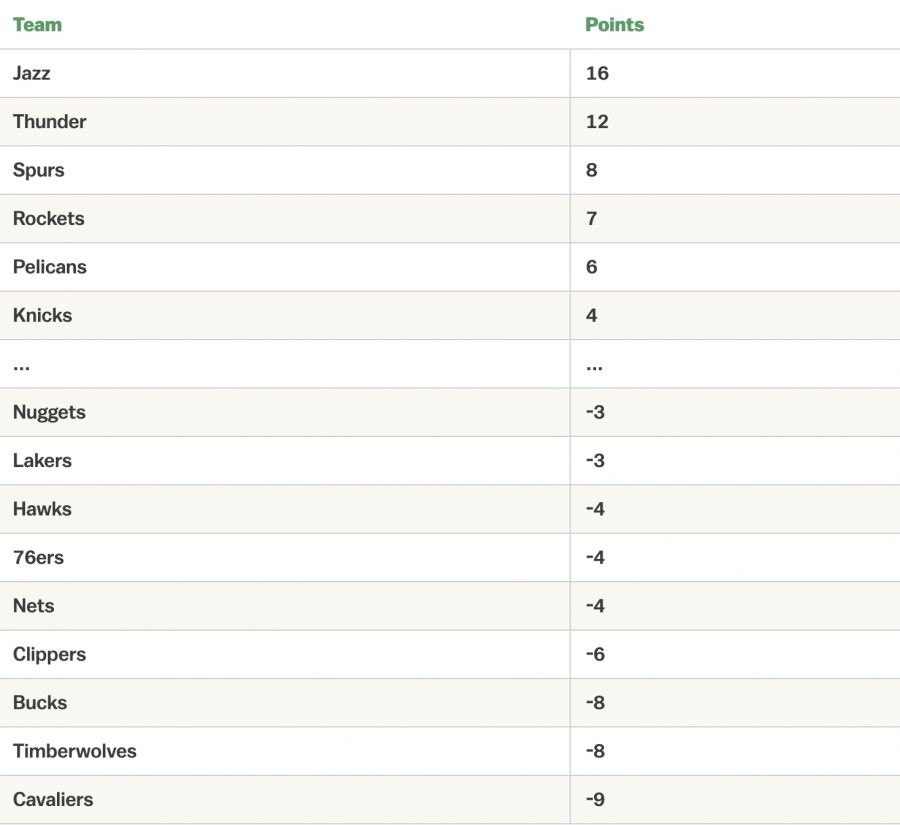Click the Lakers team name
This screenshot has height=825, width=900.
point(43,461)
